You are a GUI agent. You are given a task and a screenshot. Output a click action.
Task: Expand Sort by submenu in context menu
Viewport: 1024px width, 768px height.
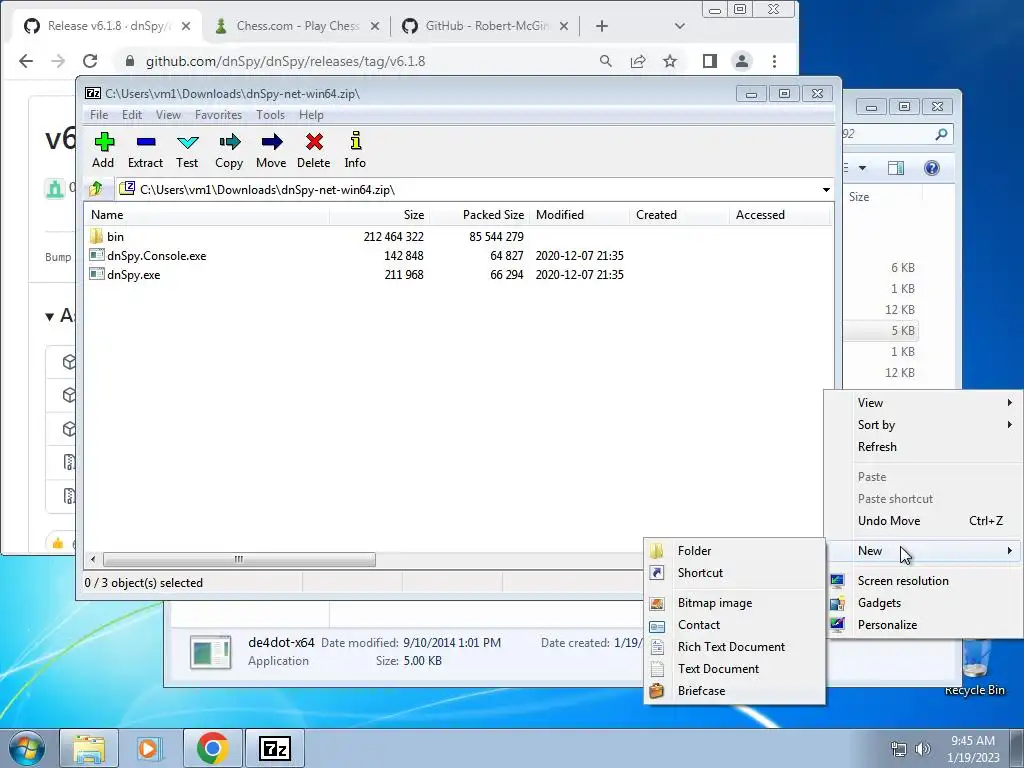[923, 424]
